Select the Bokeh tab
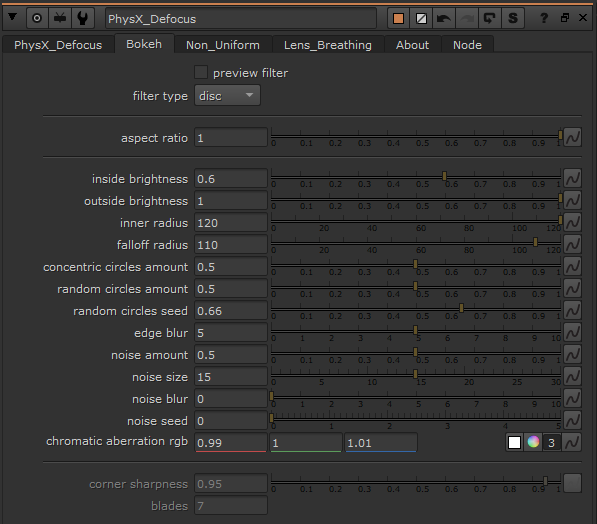This screenshot has height=524, width=597. point(144,44)
